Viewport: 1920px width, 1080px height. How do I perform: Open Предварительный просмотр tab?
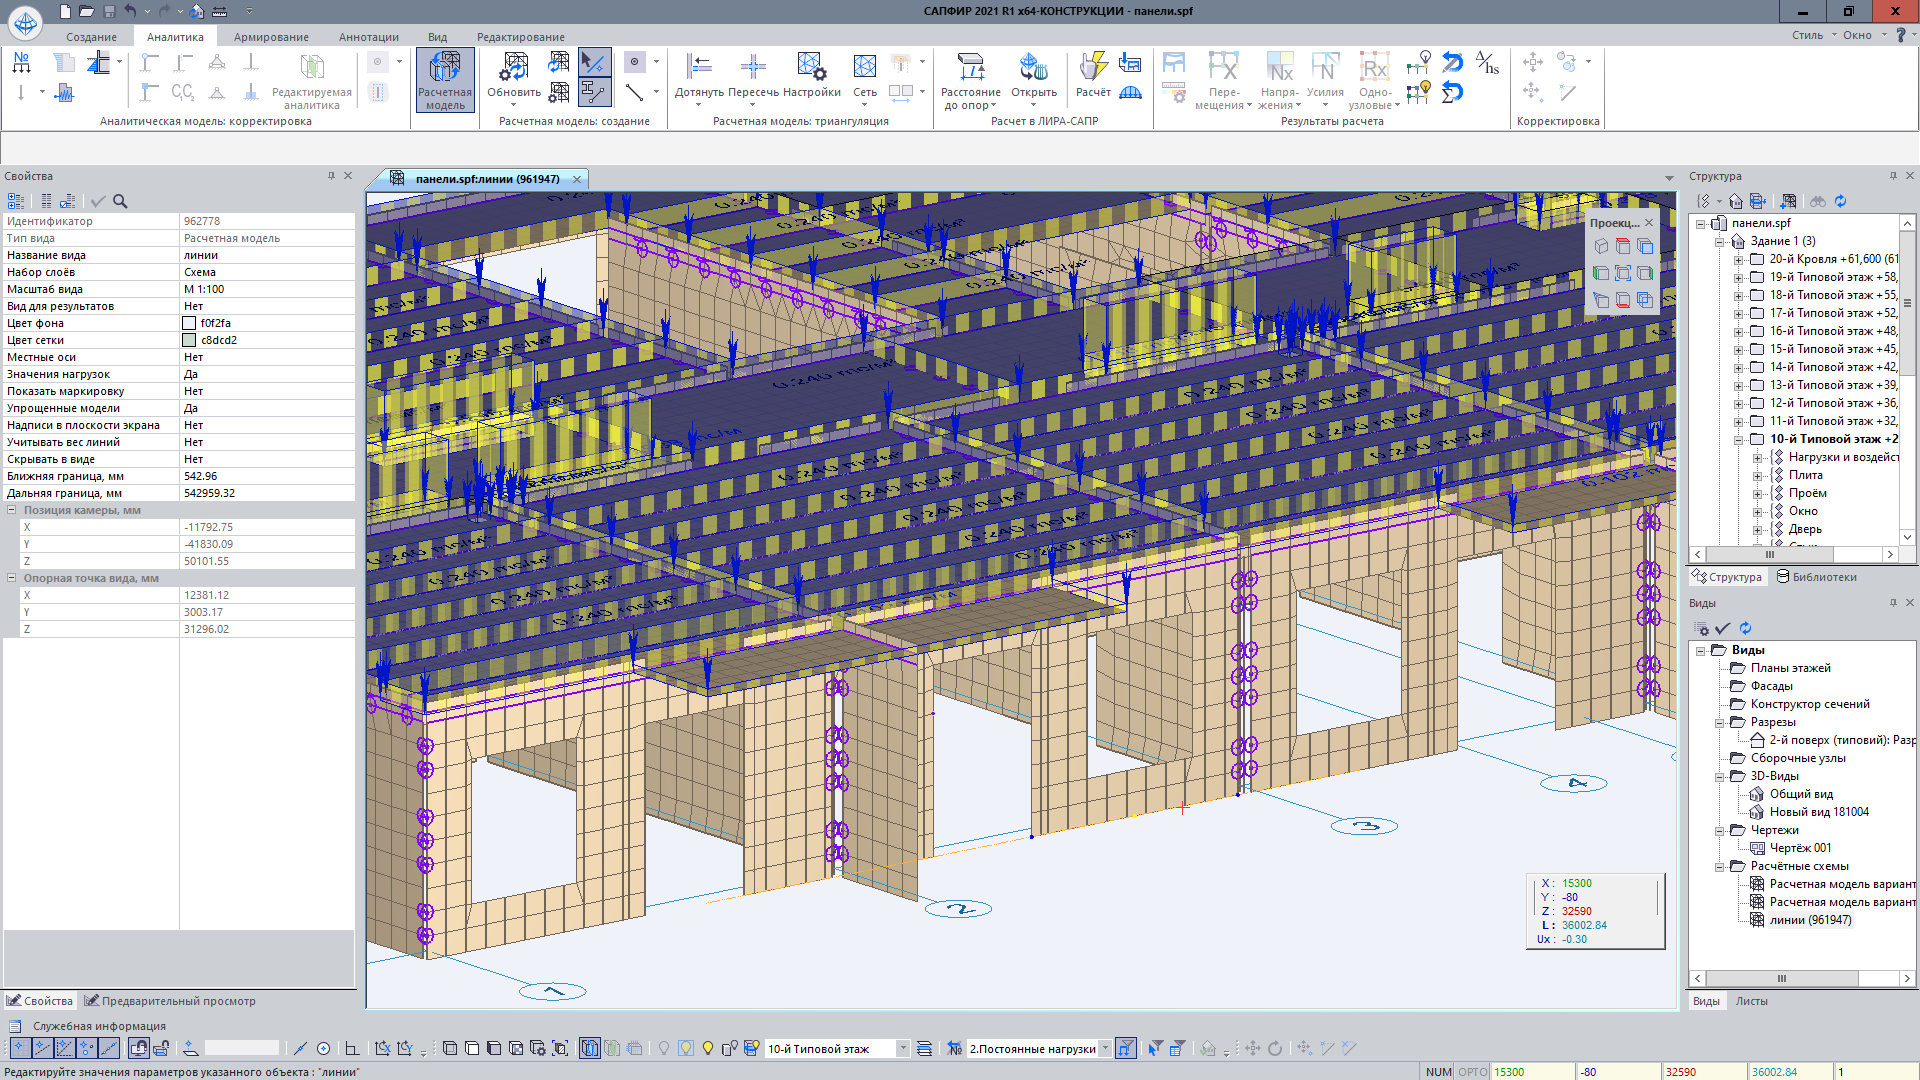point(170,1001)
